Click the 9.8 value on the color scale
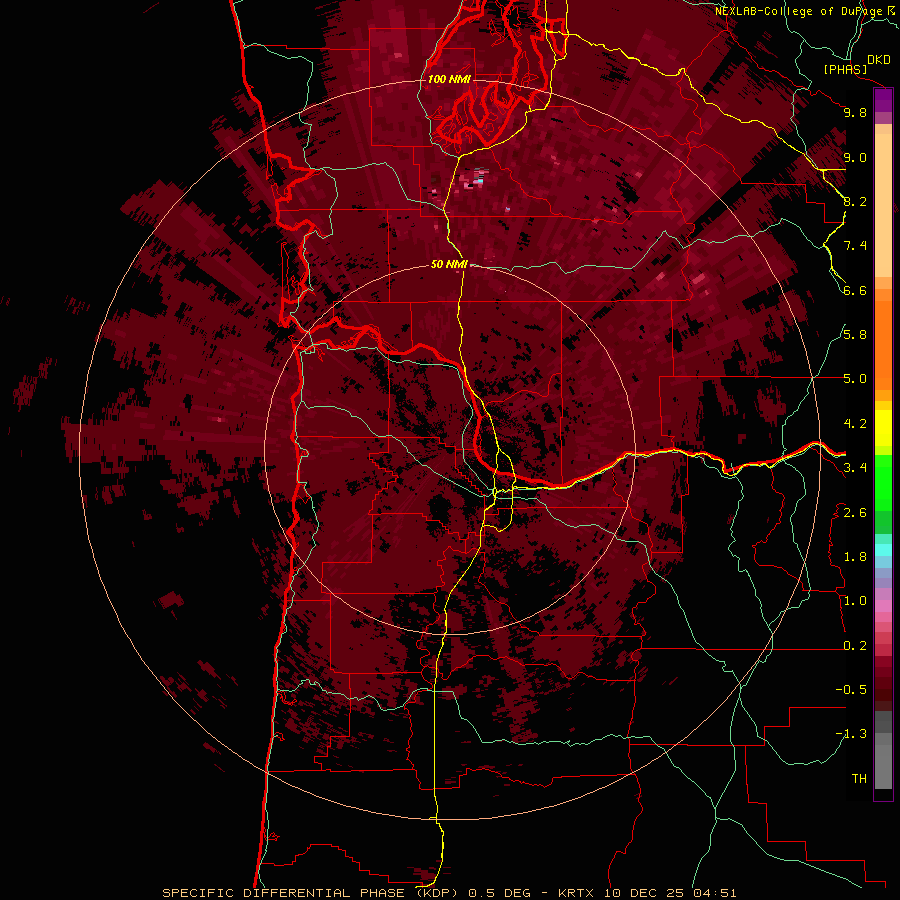Viewport: 900px width, 900px height. click(855, 112)
